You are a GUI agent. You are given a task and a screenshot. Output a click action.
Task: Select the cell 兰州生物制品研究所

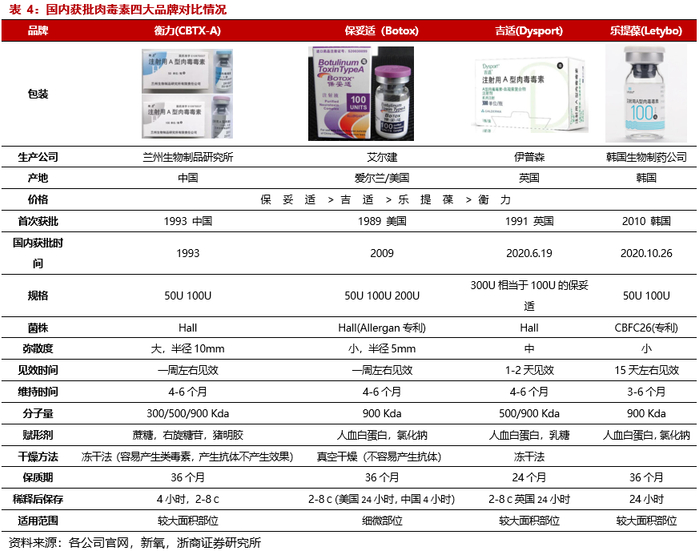tap(188, 157)
